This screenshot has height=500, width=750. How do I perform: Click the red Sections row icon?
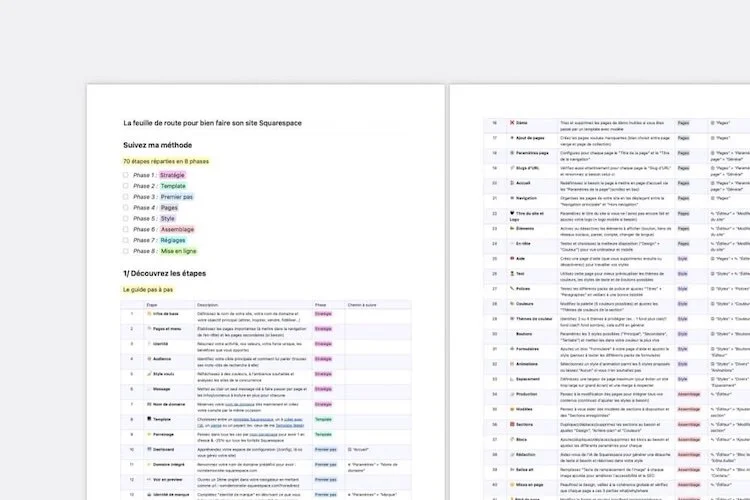(x=512, y=424)
